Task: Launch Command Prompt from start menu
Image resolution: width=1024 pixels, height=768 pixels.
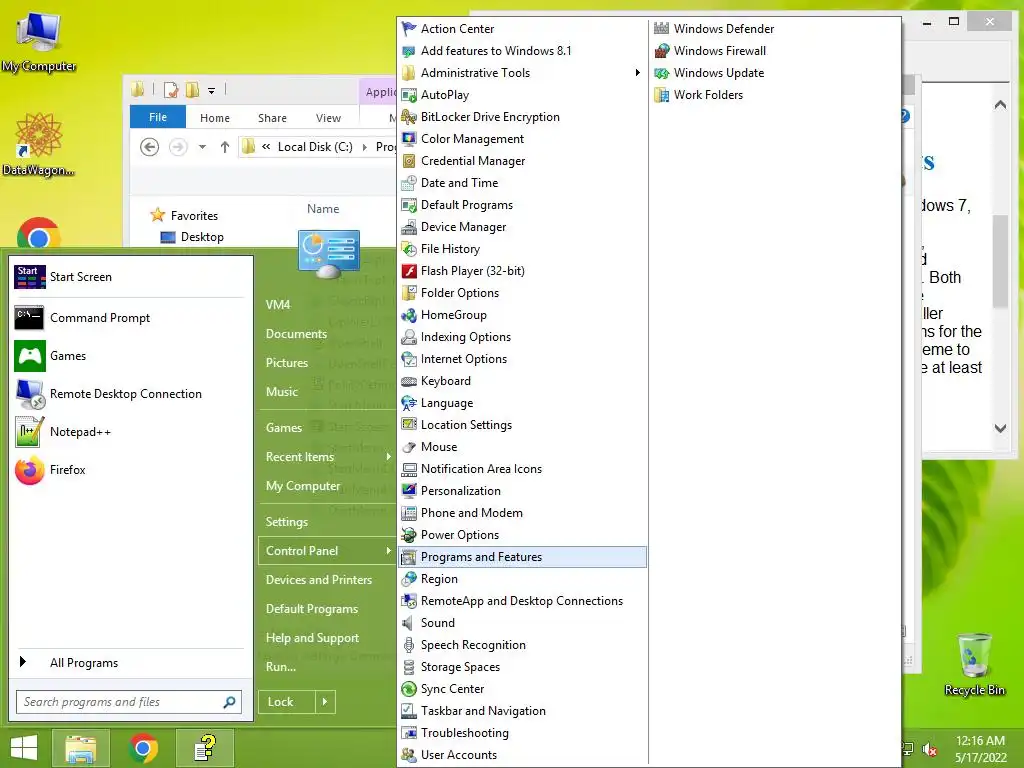Action: point(129,318)
